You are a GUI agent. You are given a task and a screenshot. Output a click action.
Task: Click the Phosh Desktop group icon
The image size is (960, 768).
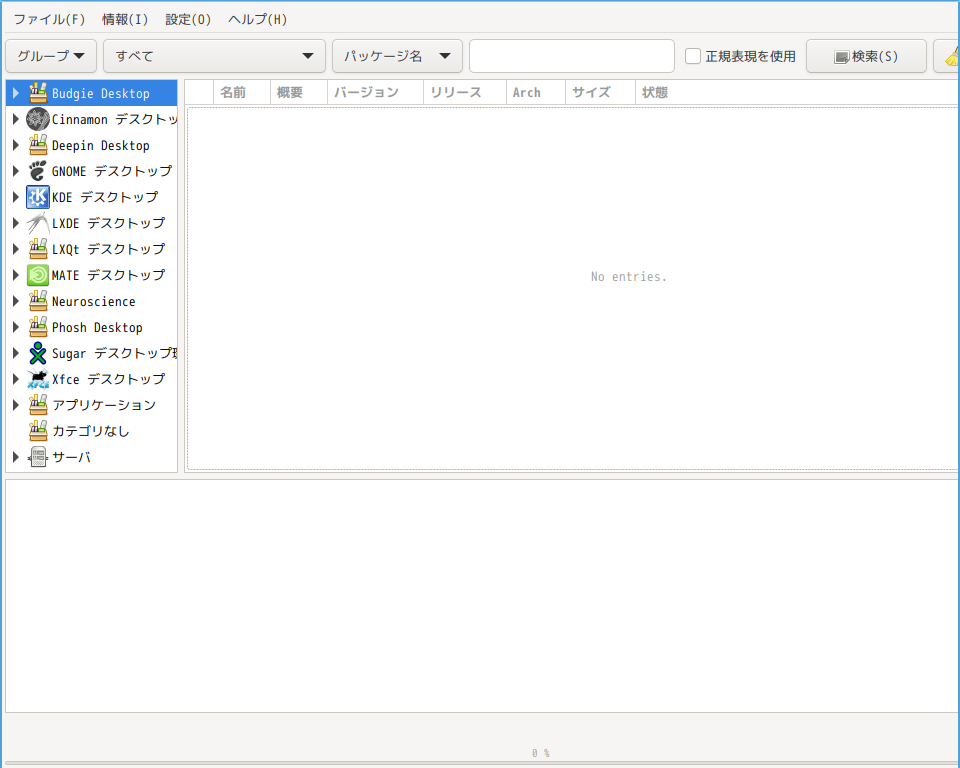pos(38,327)
